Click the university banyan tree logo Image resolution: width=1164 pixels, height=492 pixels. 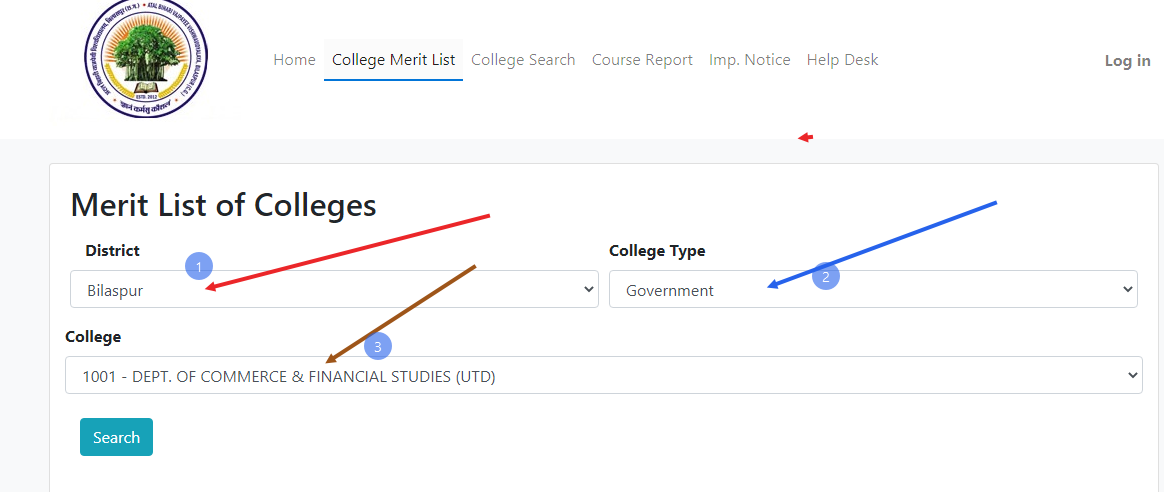[x=147, y=59]
